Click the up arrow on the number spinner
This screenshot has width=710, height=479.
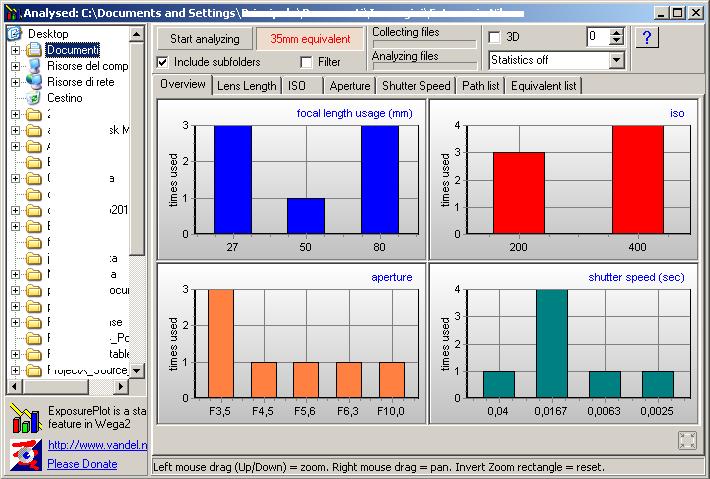[616, 32]
